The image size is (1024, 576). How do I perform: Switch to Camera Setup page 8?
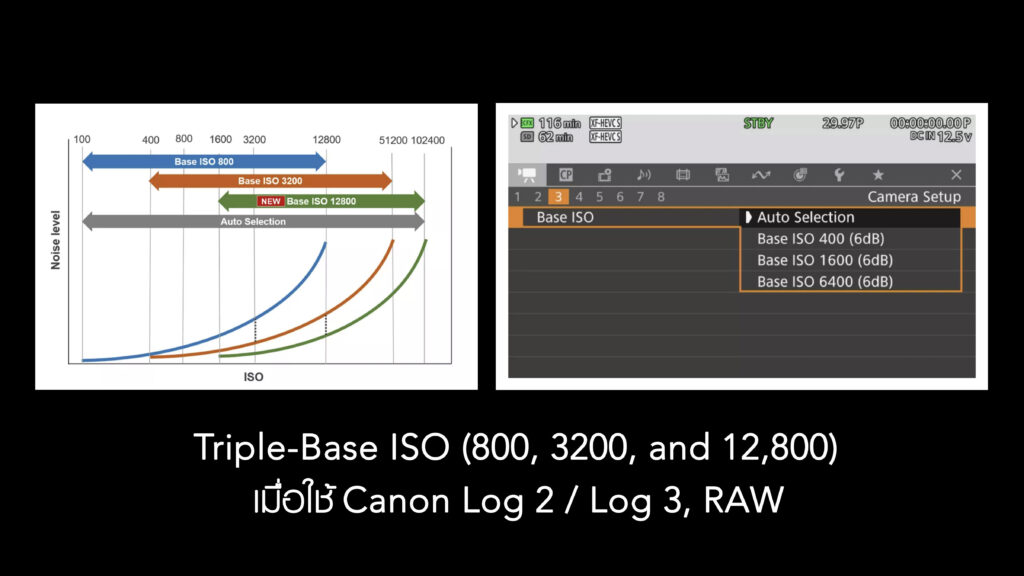pos(660,197)
